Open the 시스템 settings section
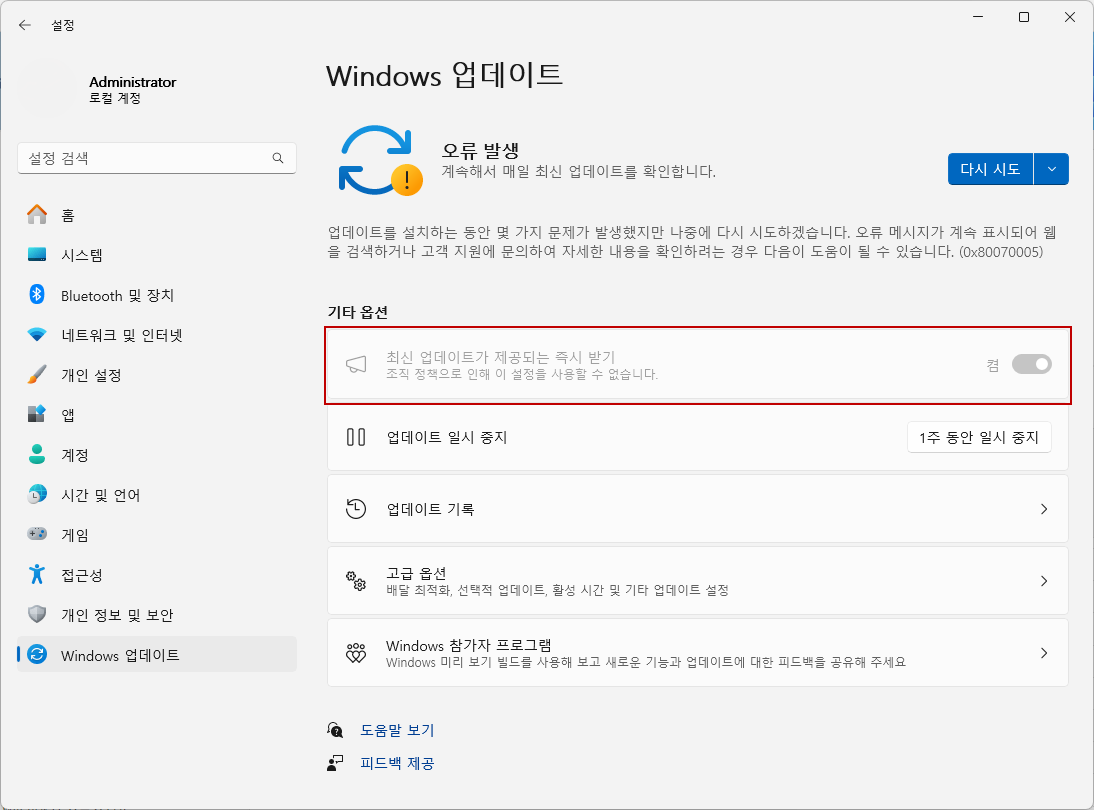1094x810 pixels. tap(157, 255)
